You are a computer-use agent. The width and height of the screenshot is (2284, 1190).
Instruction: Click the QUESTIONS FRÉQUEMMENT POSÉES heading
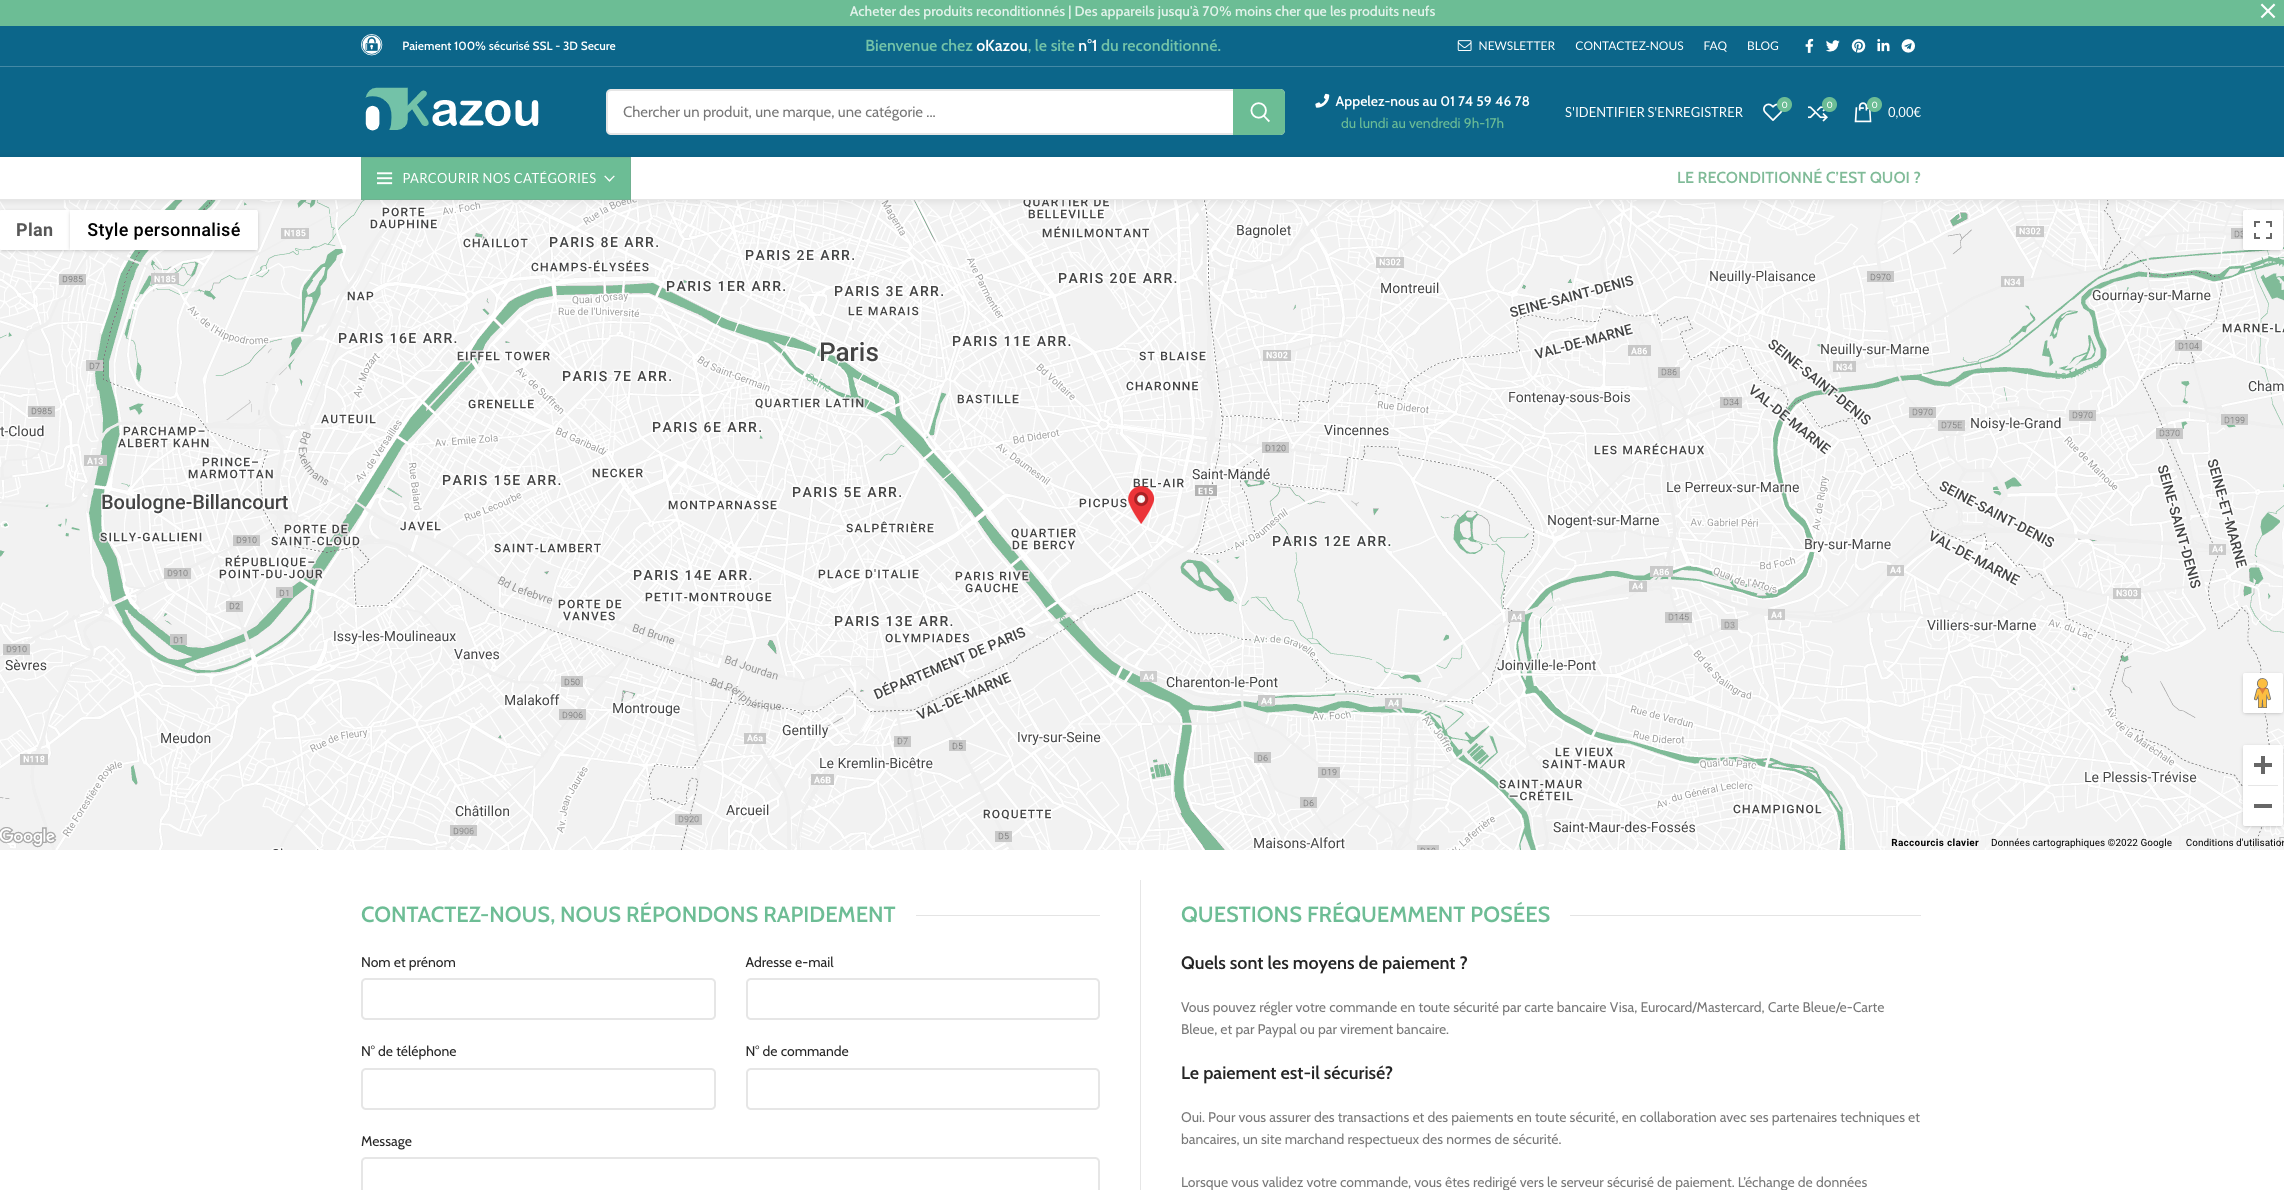(x=1365, y=914)
